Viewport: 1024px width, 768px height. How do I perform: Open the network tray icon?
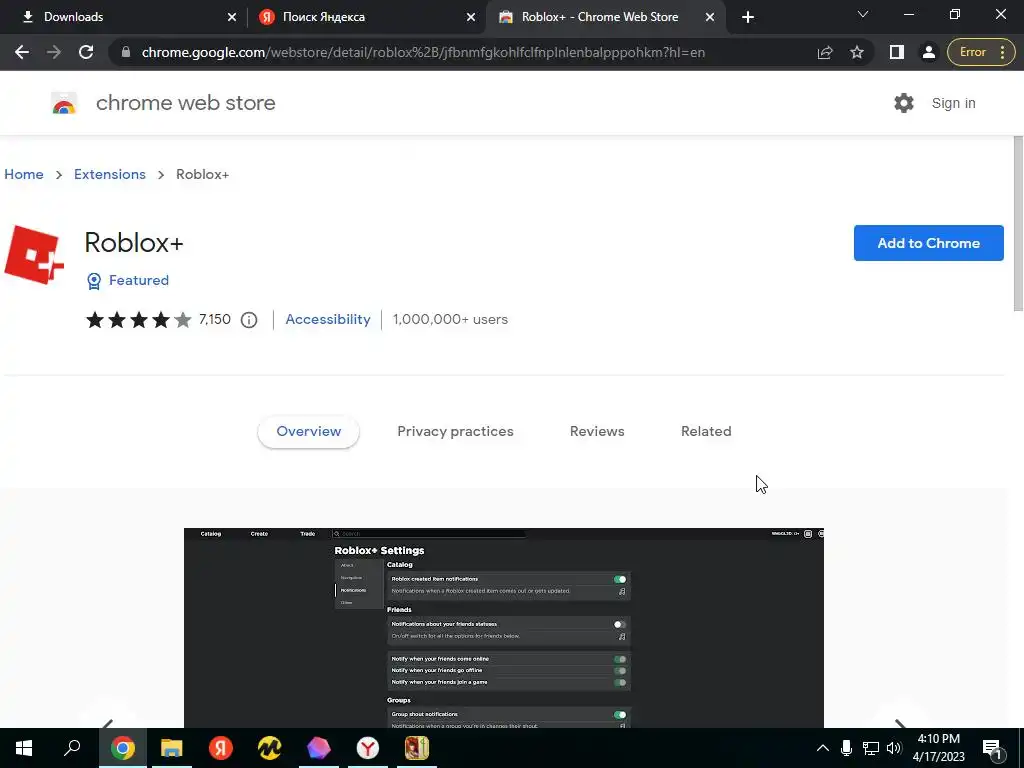(x=871, y=748)
